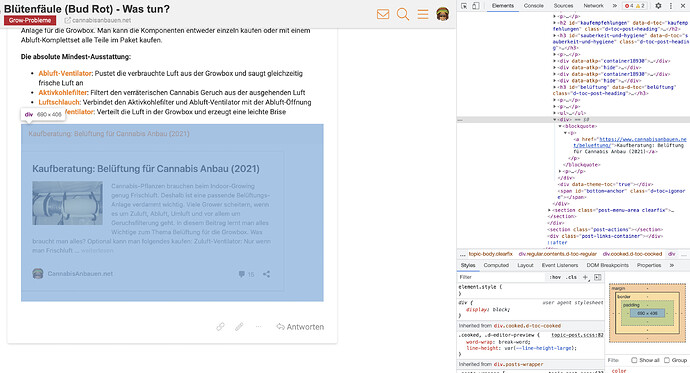Open onebox title Kaufberatung: Belüftung für Cannabis Anbau

point(146,169)
